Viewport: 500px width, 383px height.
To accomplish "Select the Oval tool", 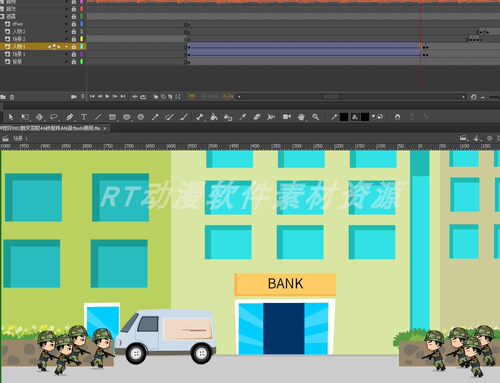I will [x=127, y=117].
